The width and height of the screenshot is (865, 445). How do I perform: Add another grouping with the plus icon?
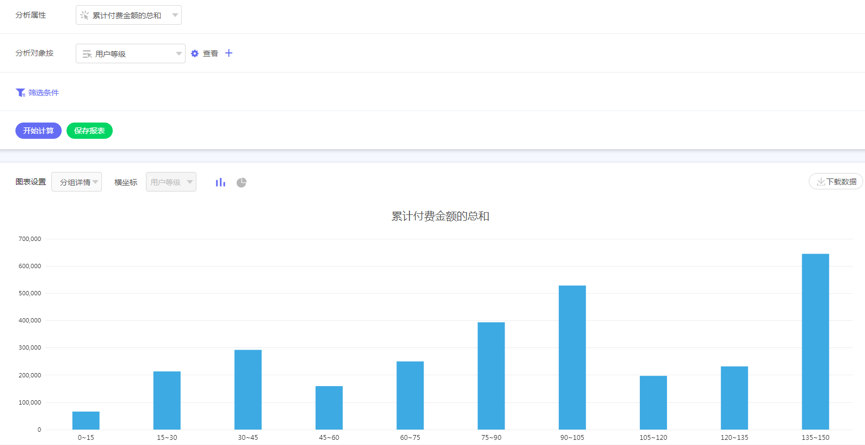[x=229, y=53]
